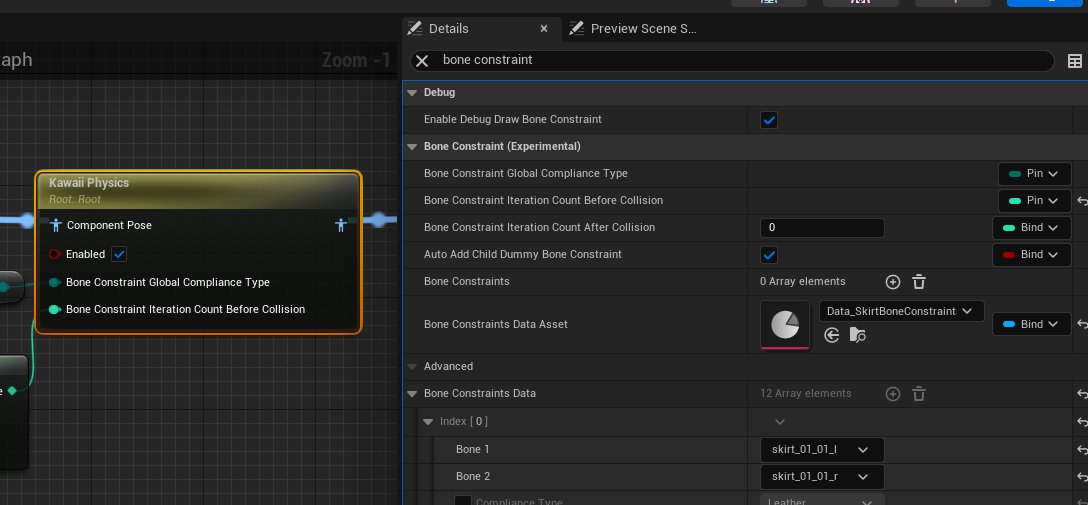Collapse the Bone Constraints Data array

[x=412, y=394]
